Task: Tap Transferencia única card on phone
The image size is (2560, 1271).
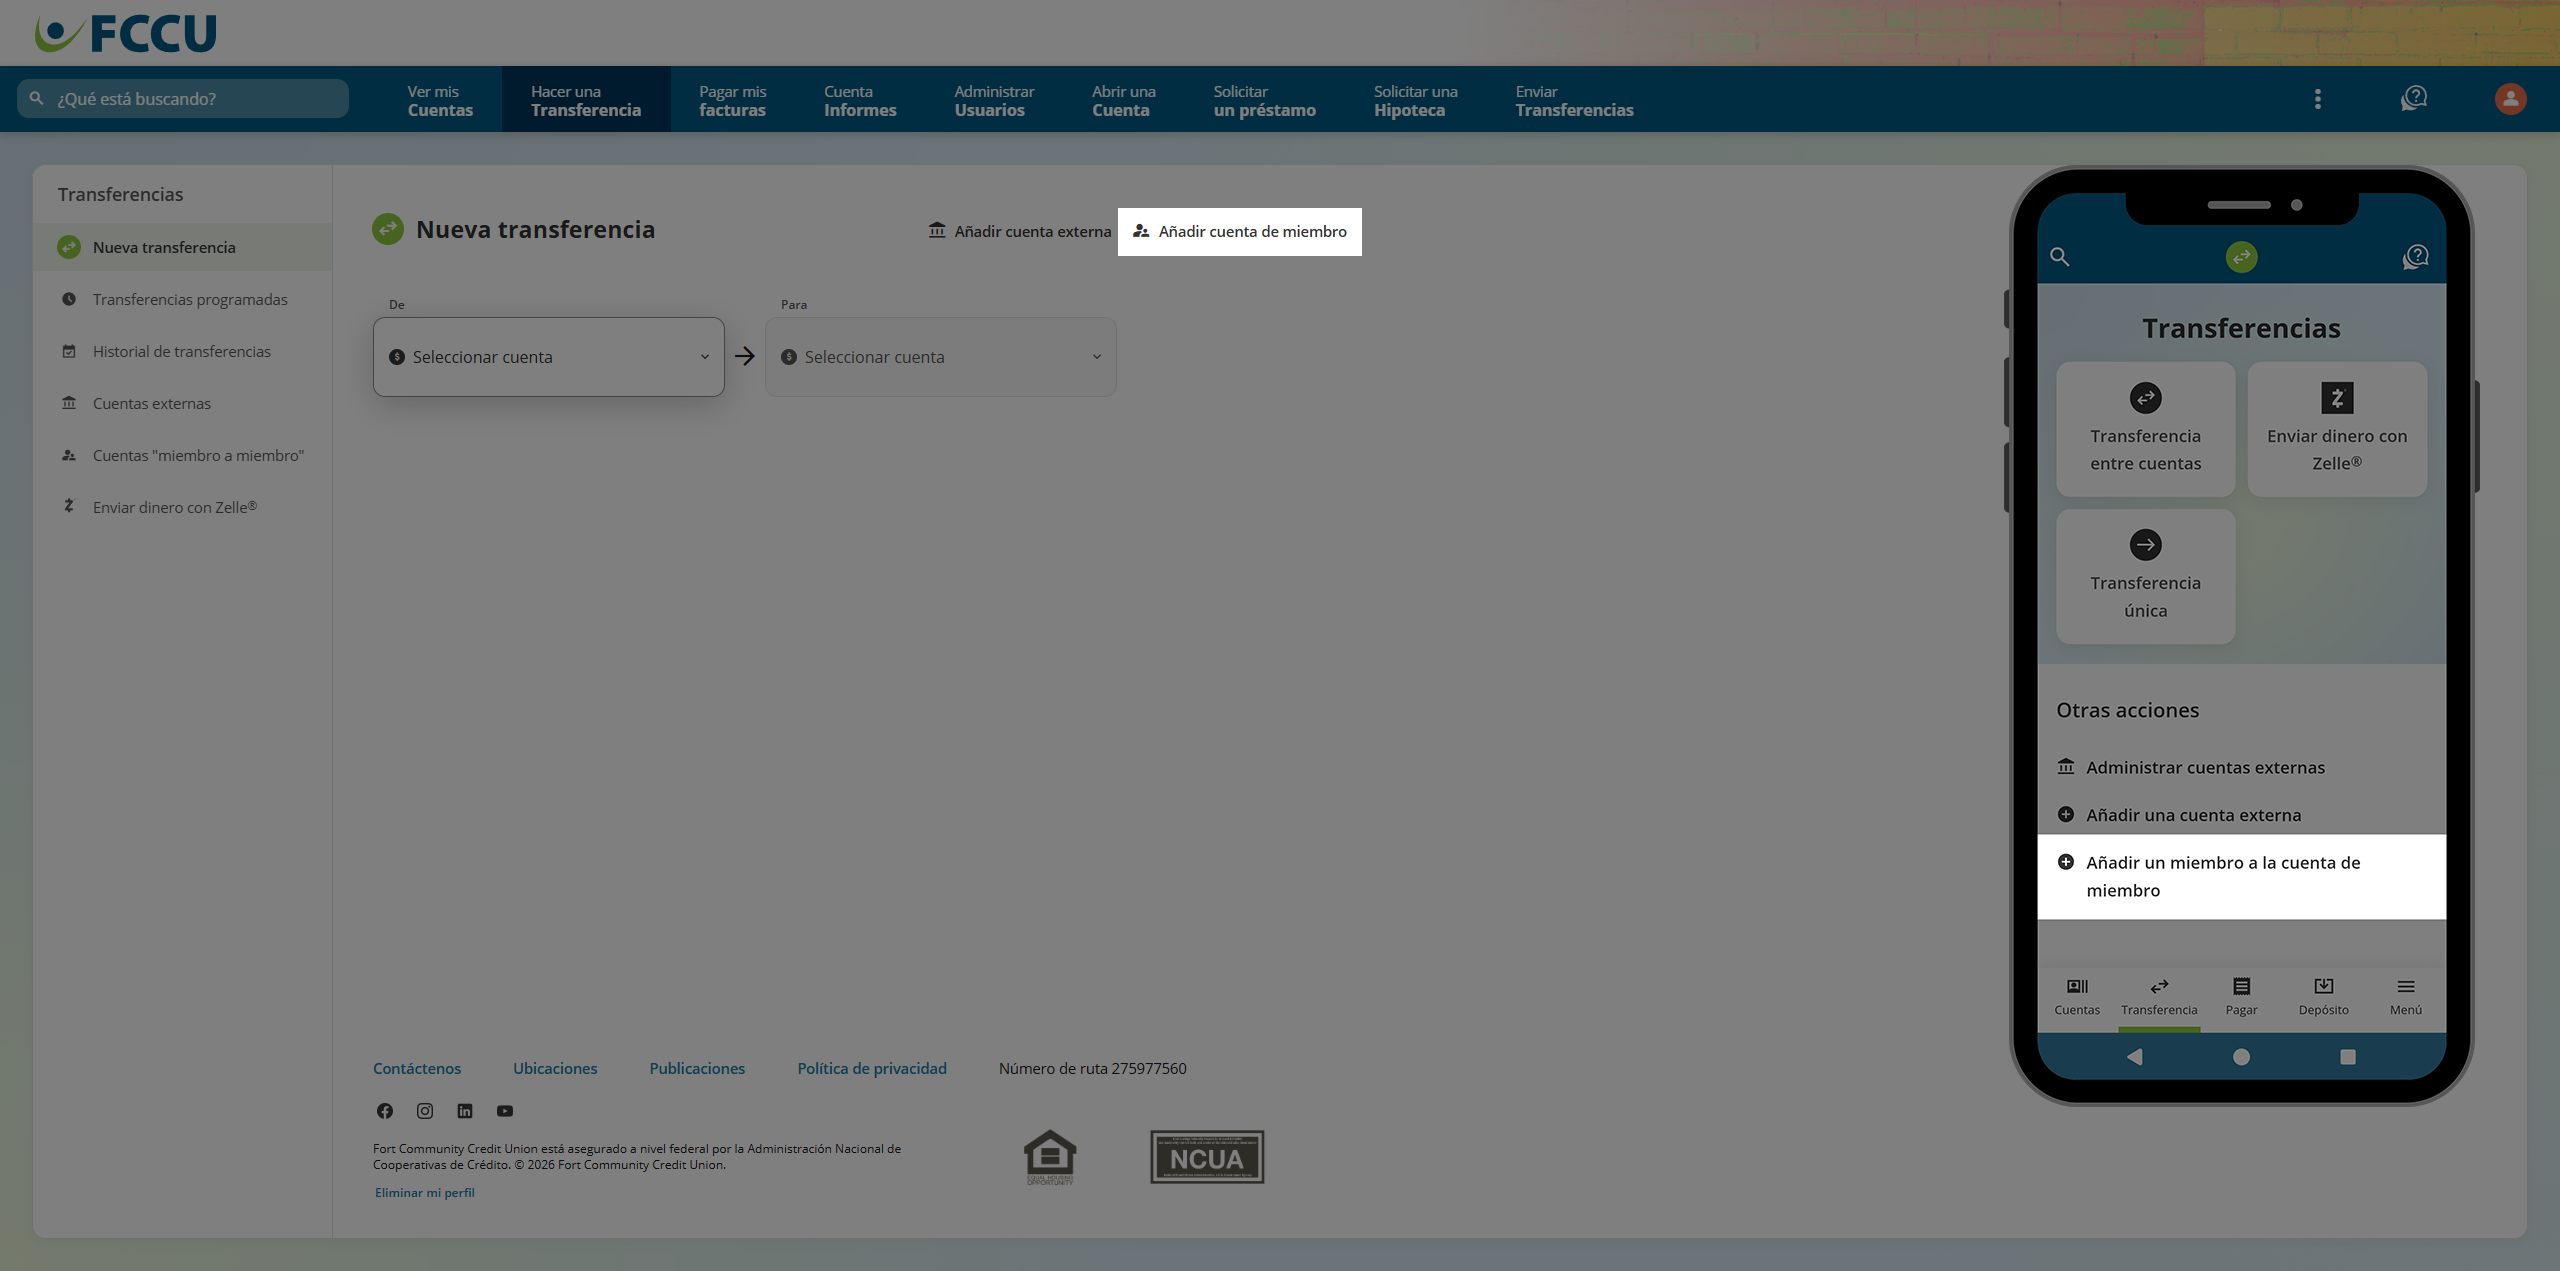Action: click(x=2145, y=576)
